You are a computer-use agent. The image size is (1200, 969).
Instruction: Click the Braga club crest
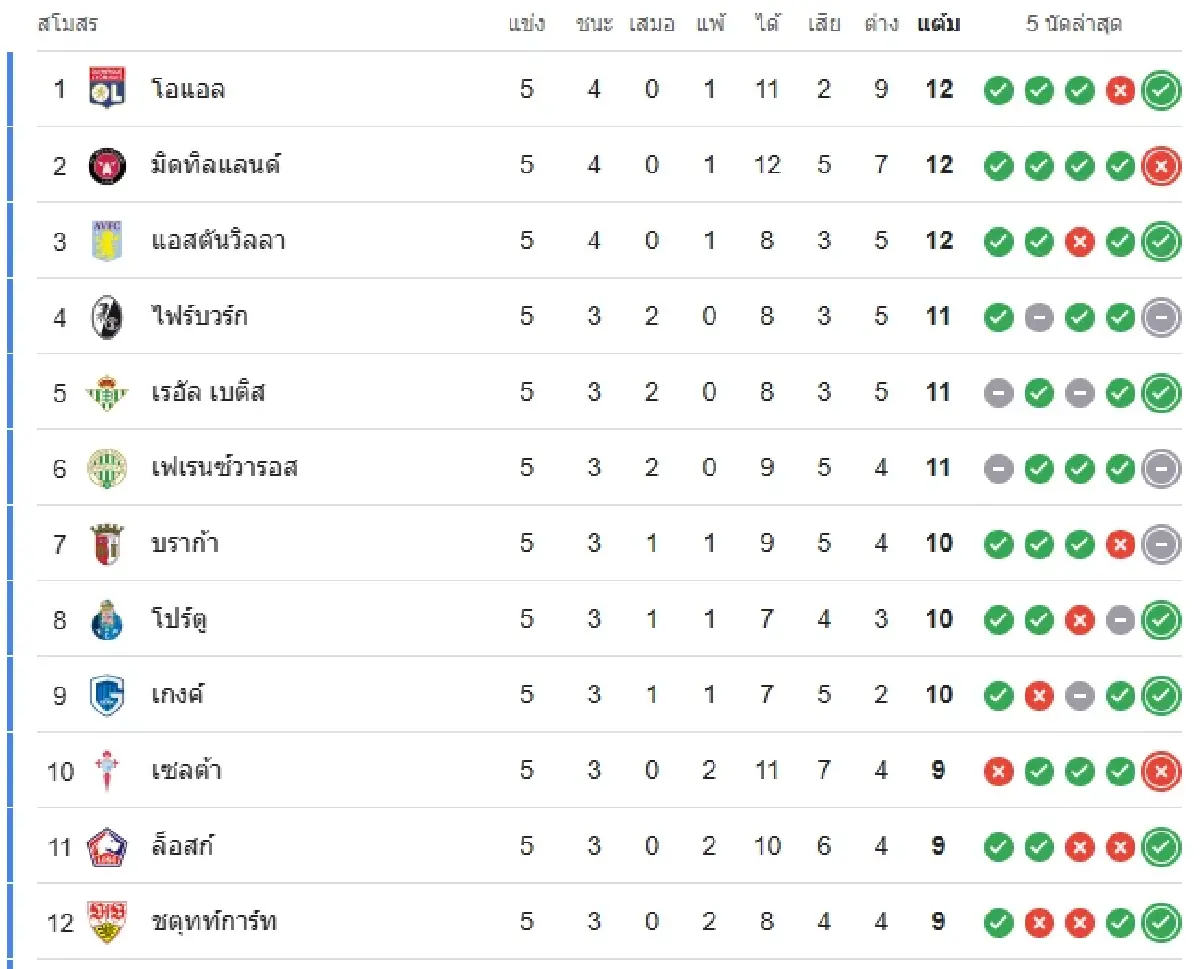click(x=106, y=544)
